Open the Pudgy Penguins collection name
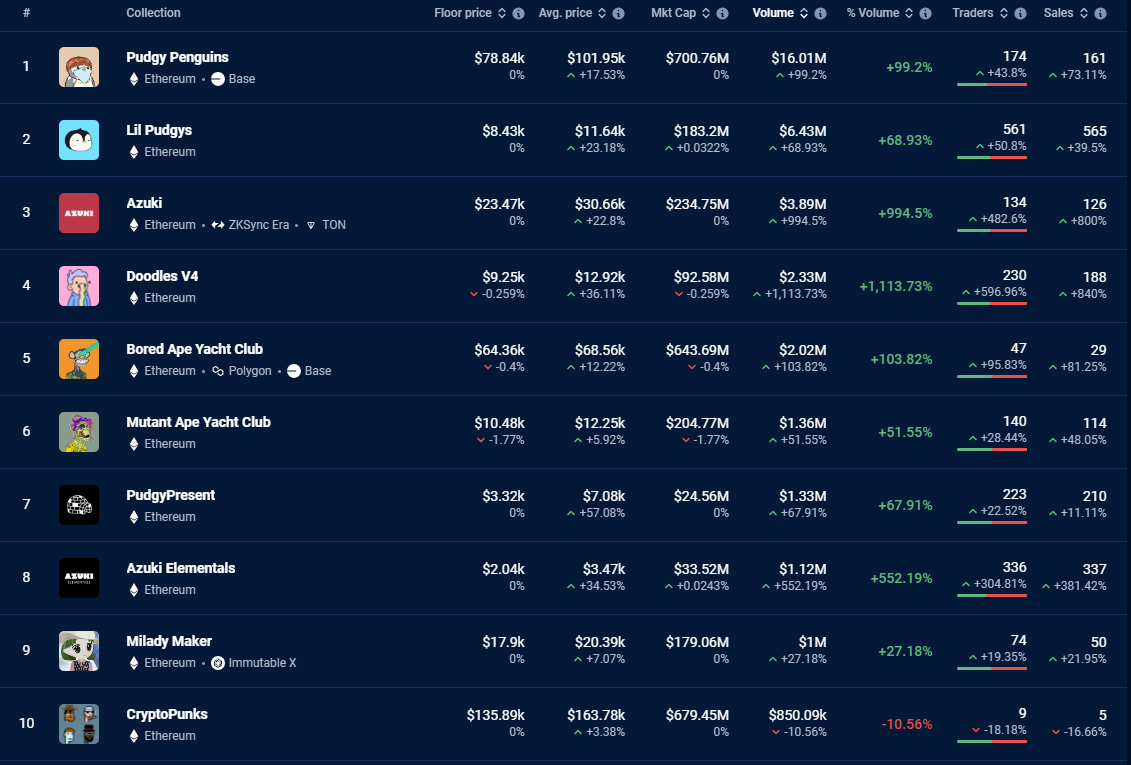Image resolution: width=1131 pixels, height=765 pixels. pyautogui.click(x=177, y=57)
